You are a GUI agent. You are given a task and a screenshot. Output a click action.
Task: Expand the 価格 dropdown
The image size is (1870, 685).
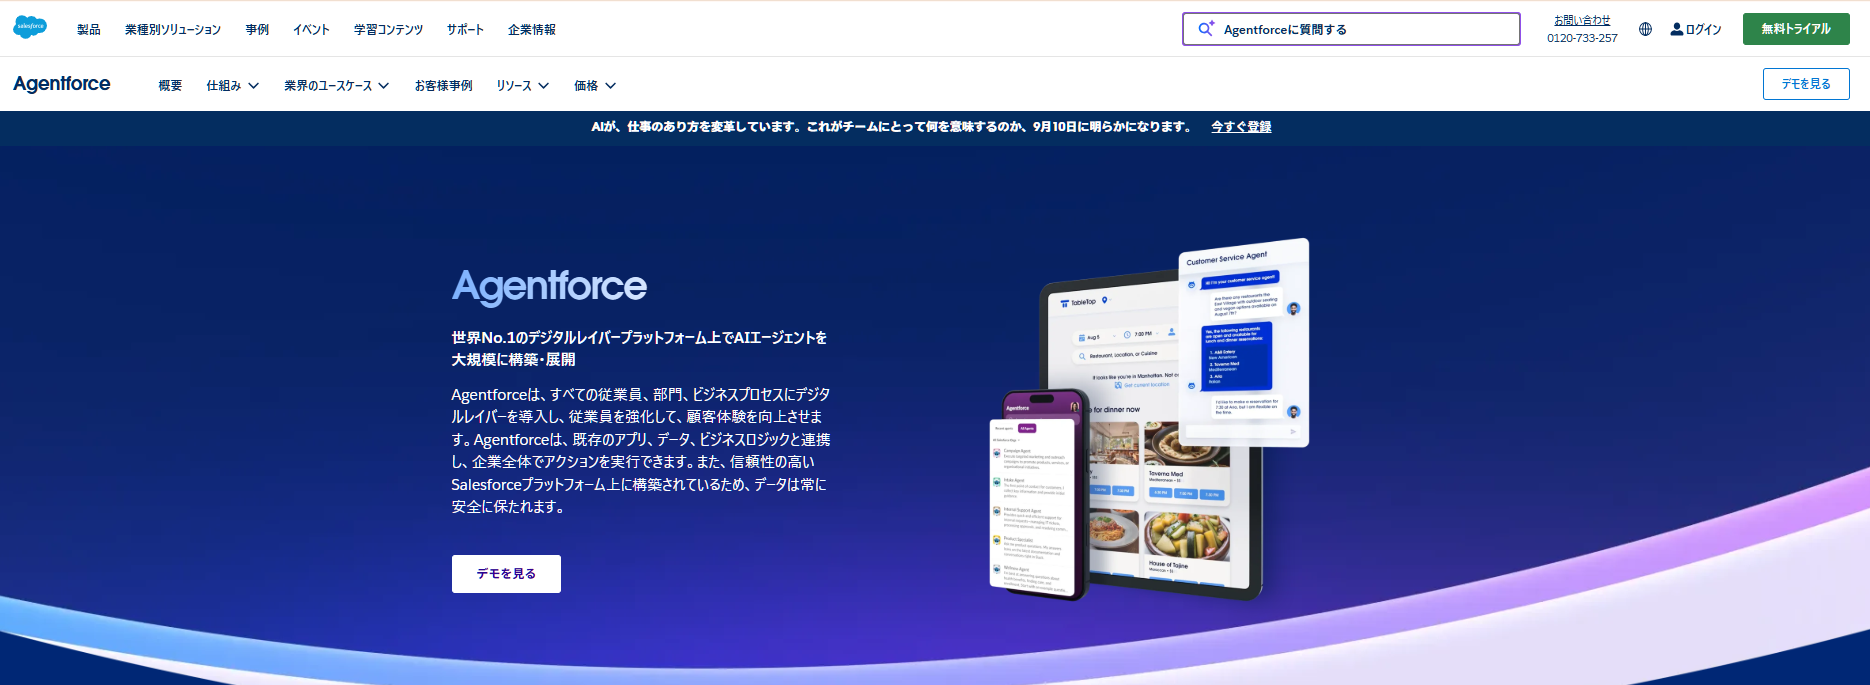(x=594, y=86)
